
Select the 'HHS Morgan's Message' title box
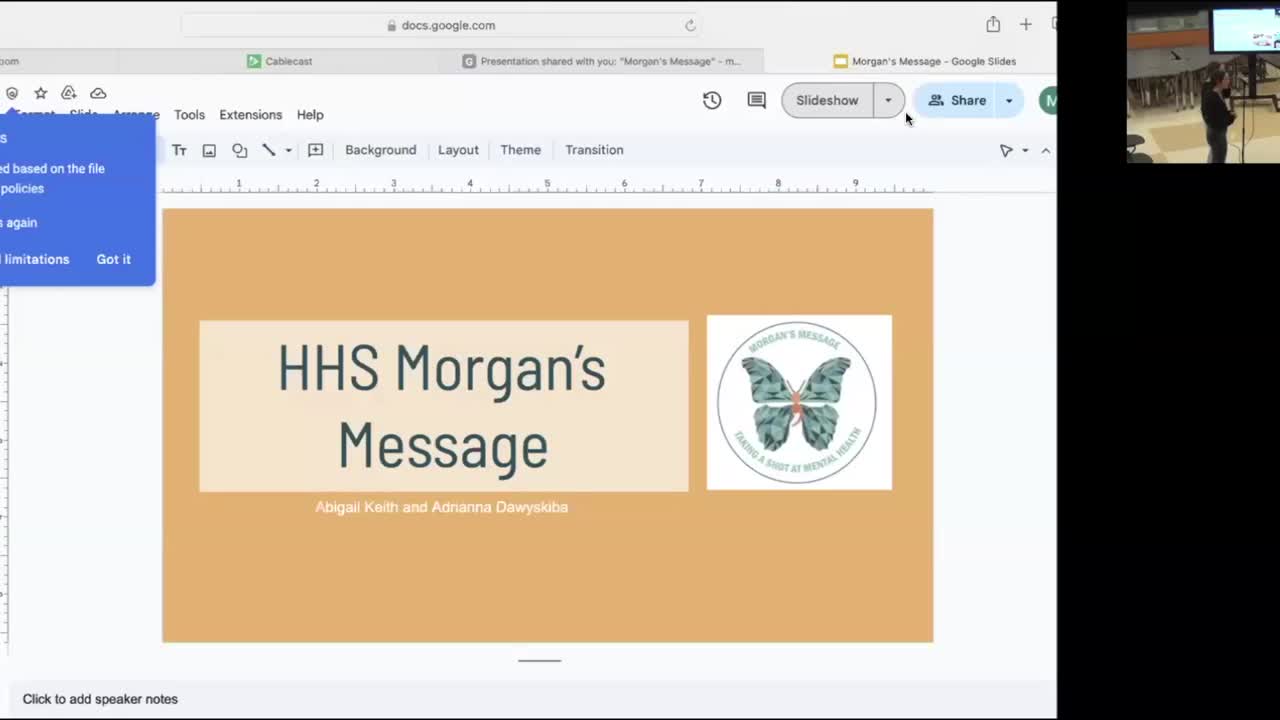coord(444,406)
